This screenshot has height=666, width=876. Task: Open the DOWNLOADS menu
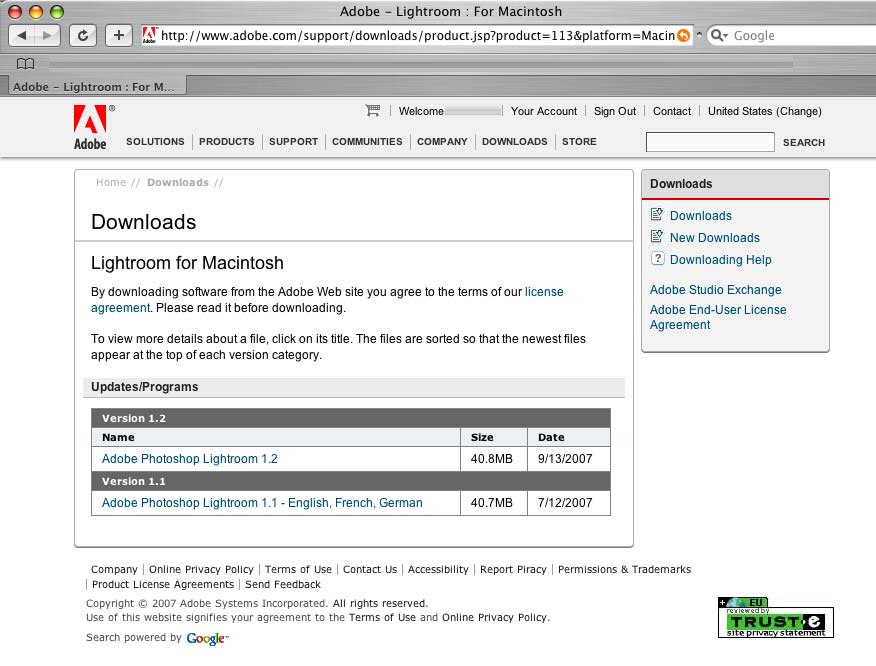click(515, 141)
